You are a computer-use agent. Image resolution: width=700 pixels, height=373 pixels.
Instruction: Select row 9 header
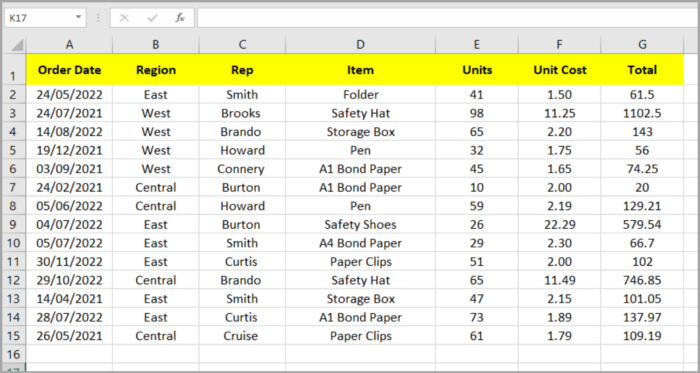13,224
